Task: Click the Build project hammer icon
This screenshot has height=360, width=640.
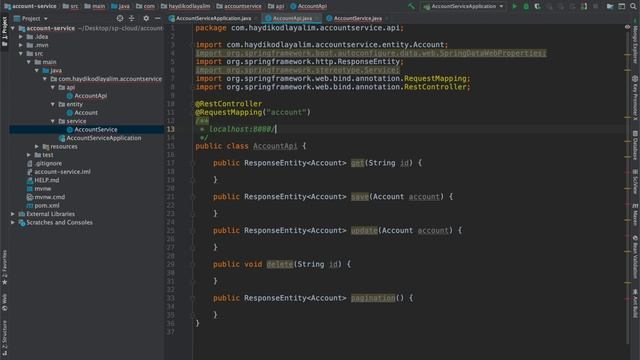Action: click(x=411, y=6)
